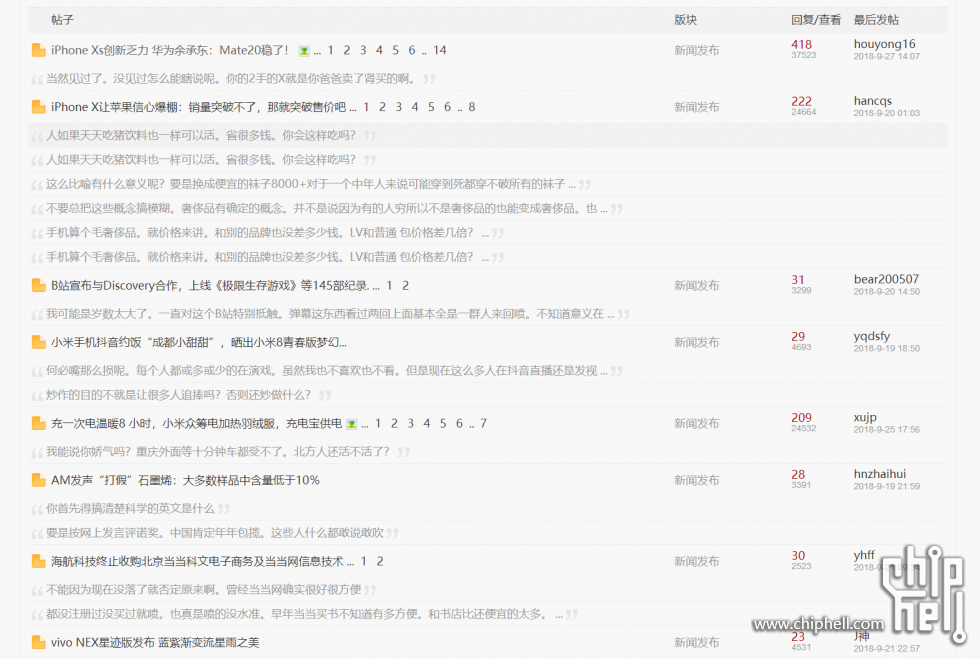Open reply 你首先得搞清楚科学的英文是什么
Screen dimensions: 980x659
pos(130,508)
